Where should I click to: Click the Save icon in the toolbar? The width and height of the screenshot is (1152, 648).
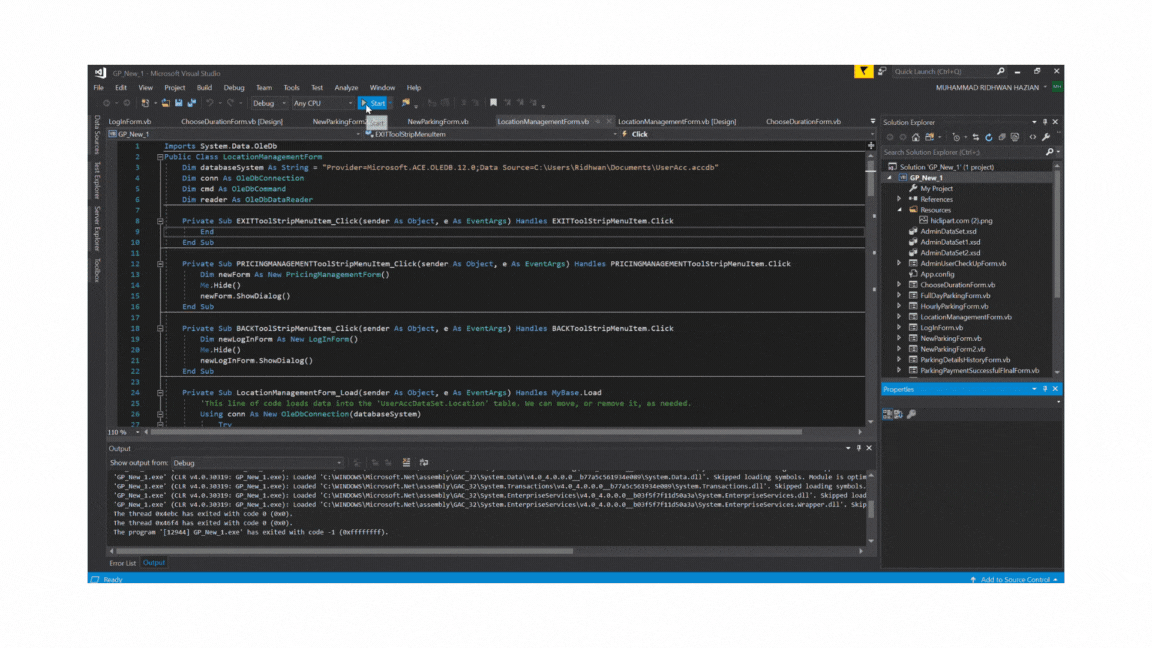coord(179,103)
